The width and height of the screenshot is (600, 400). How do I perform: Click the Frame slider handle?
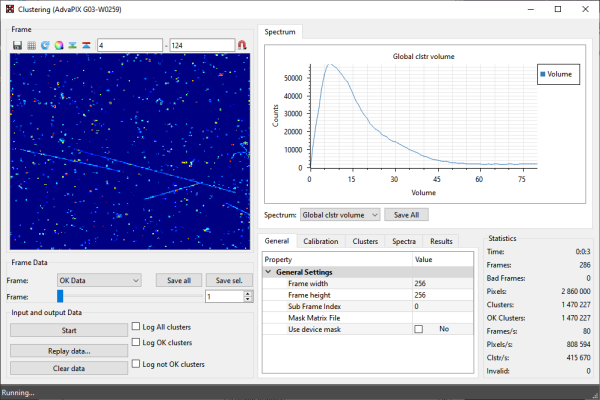click(x=60, y=296)
